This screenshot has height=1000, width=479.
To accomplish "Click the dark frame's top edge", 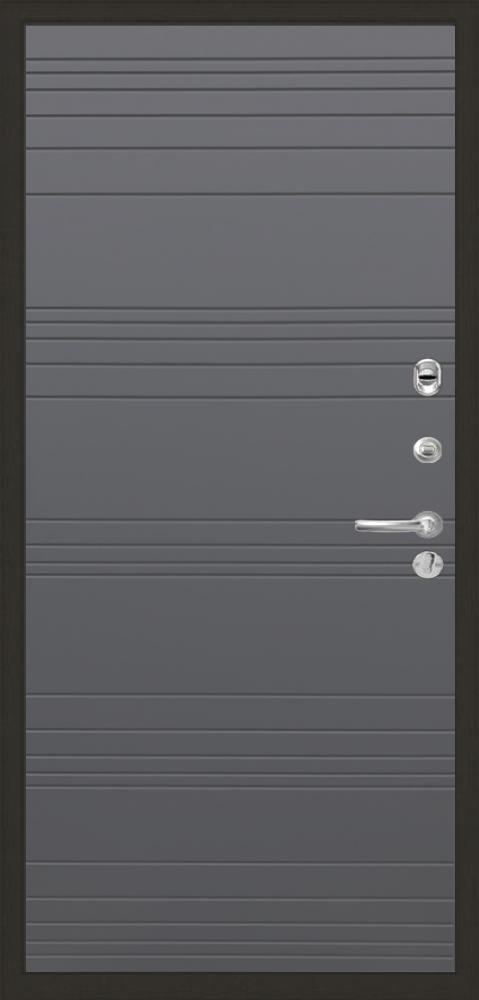I will (x=239, y=12).
